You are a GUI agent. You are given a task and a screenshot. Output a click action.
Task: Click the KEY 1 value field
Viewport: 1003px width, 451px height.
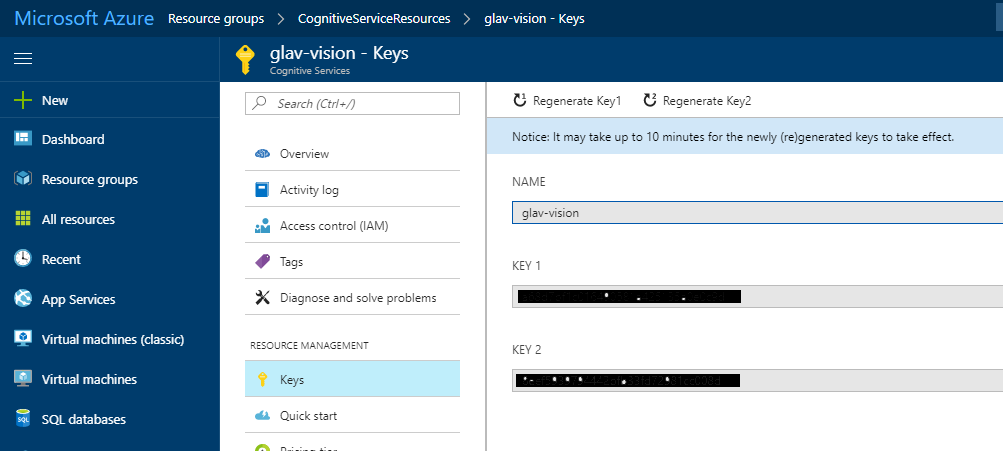click(x=757, y=297)
